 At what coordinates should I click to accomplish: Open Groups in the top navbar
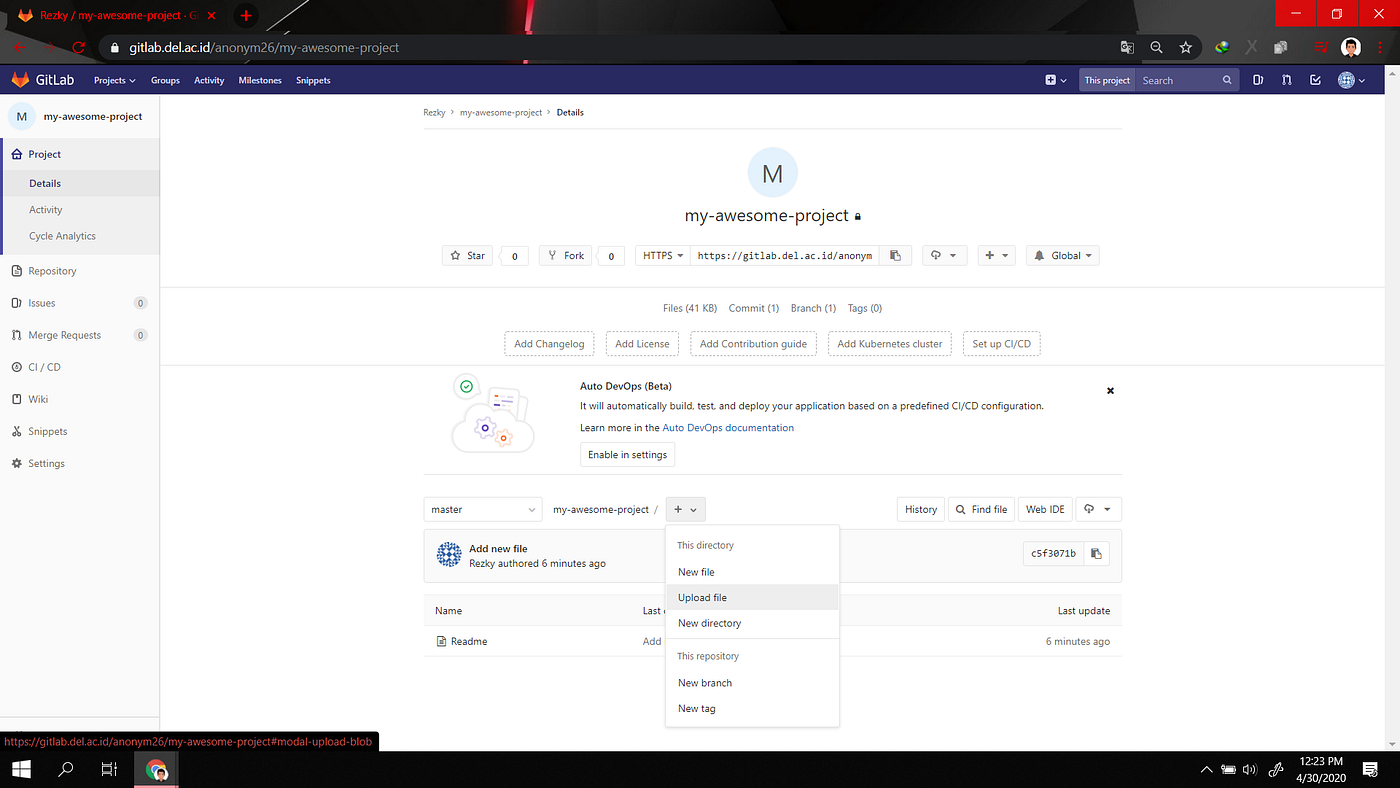(165, 80)
